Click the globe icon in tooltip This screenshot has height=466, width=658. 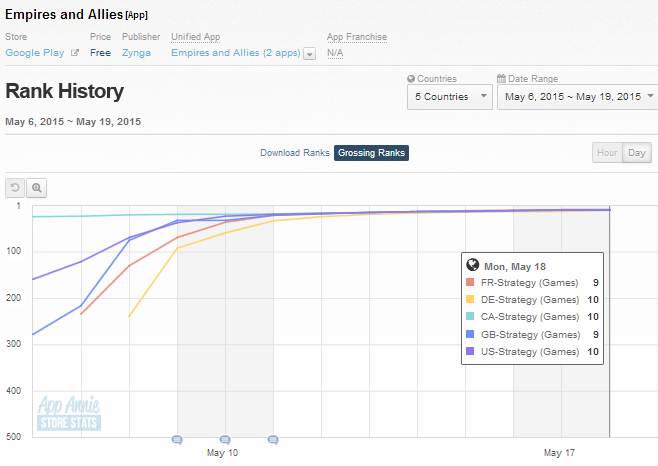pos(473,266)
